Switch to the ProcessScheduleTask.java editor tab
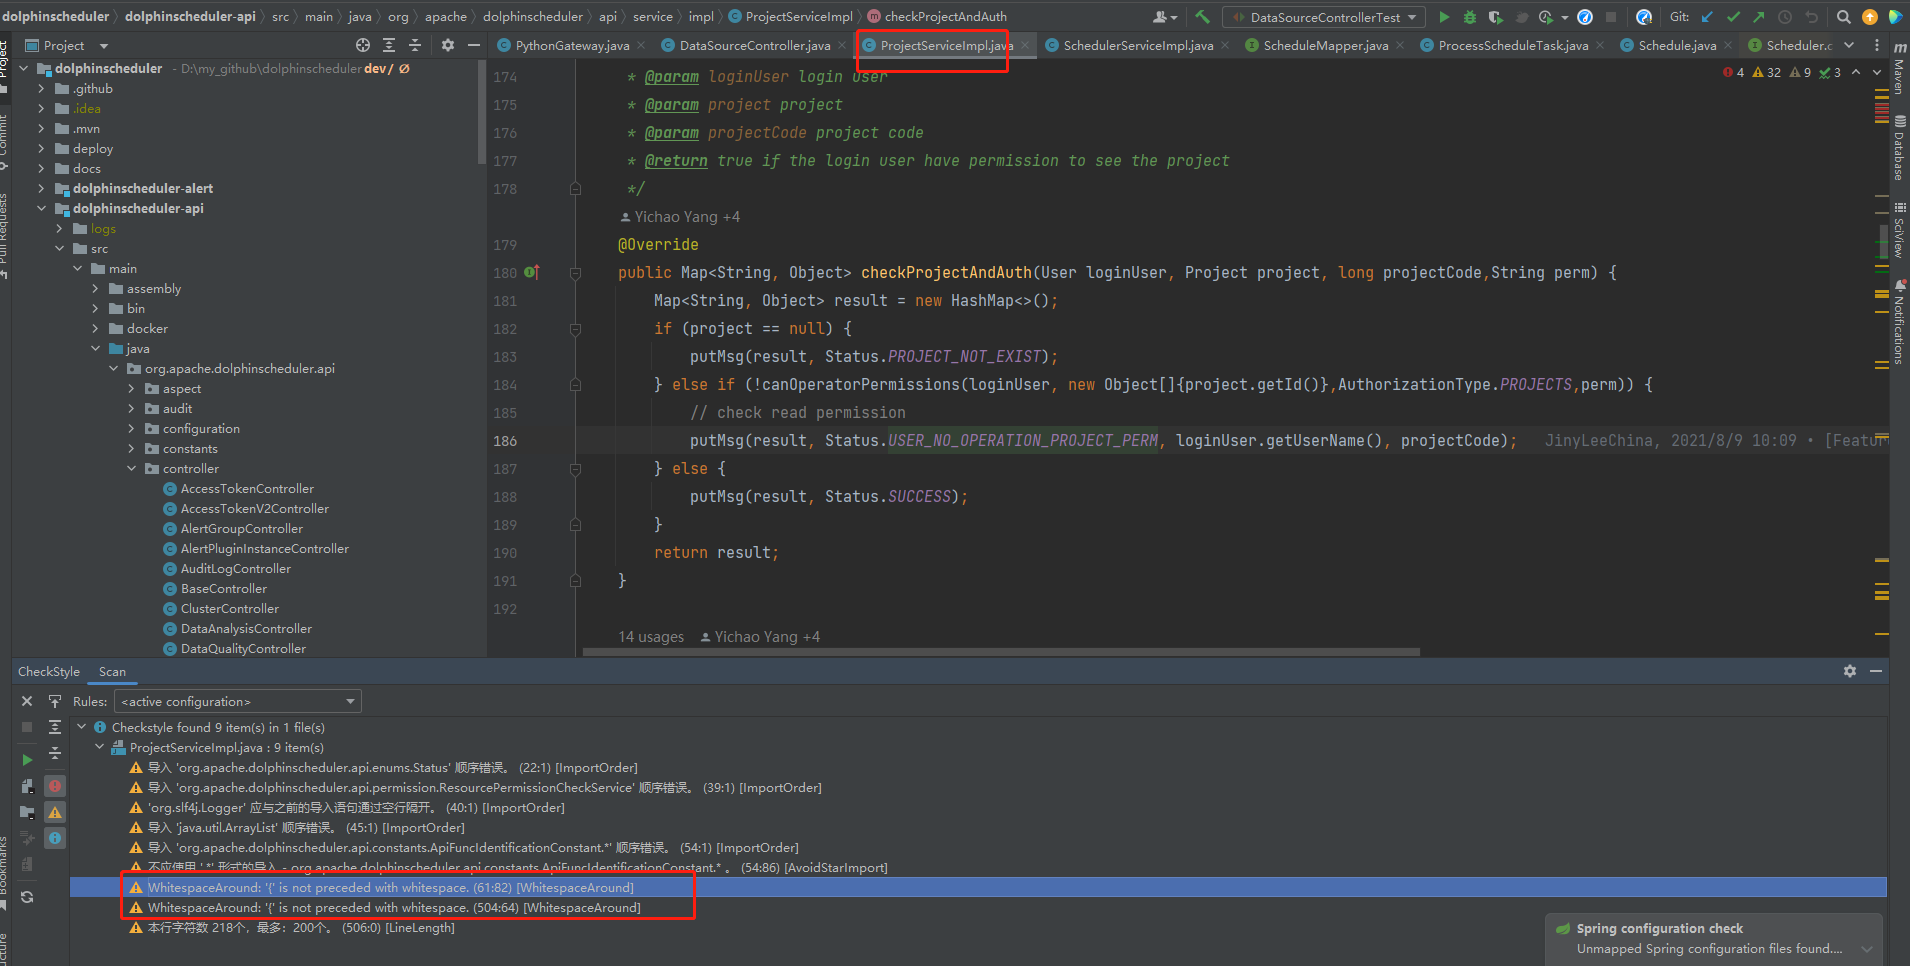The width and height of the screenshot is (1910, 966). pos(1513,45)
